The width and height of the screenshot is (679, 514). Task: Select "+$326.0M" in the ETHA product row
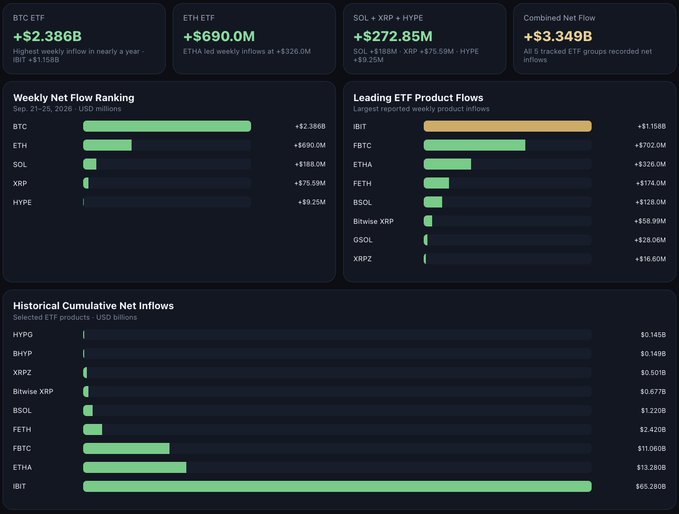[x=650, y=164]
